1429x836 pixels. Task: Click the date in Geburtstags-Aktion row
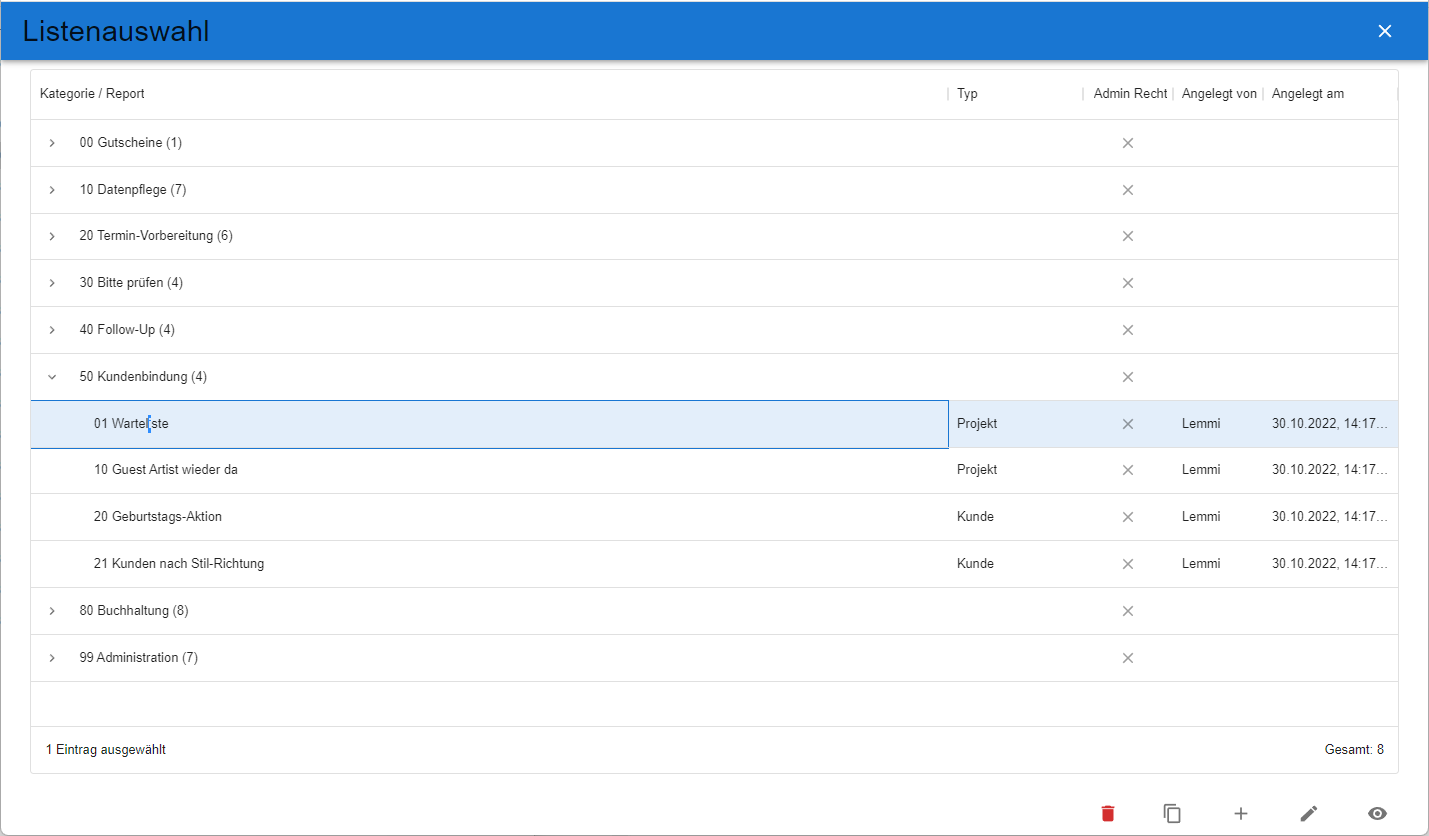click(1330, 517)
